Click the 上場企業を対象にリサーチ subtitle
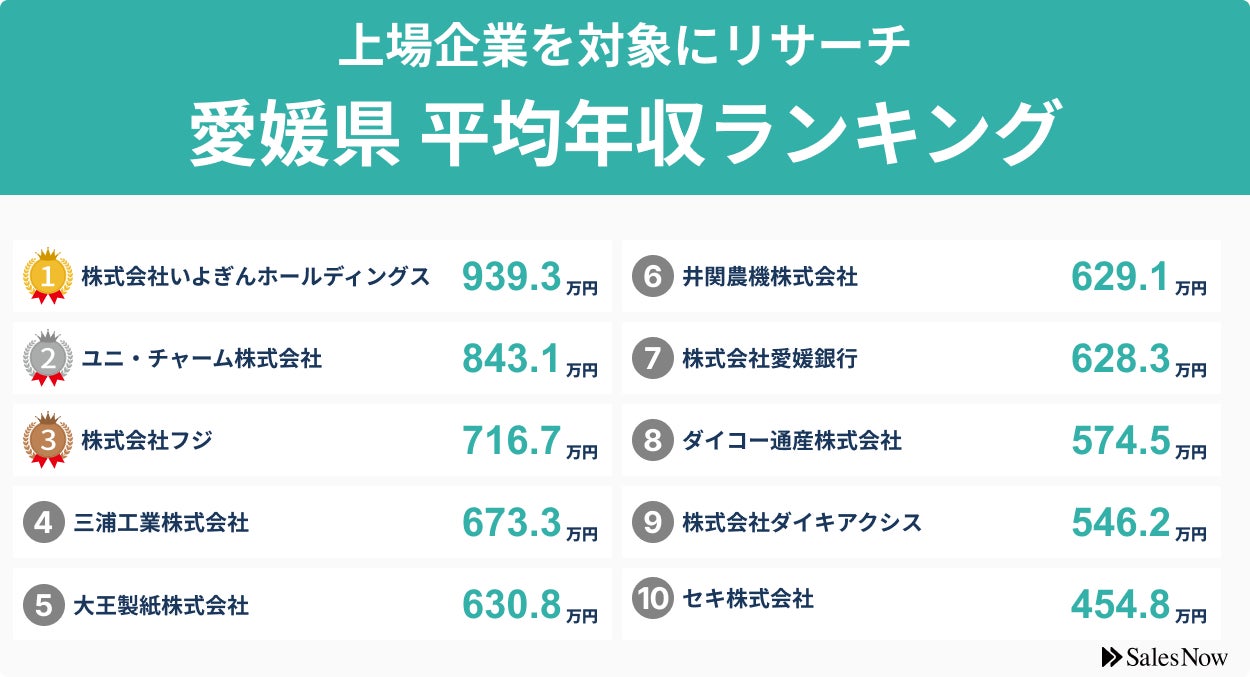This screenshot has width=1250, height=677. coord(624,48)
